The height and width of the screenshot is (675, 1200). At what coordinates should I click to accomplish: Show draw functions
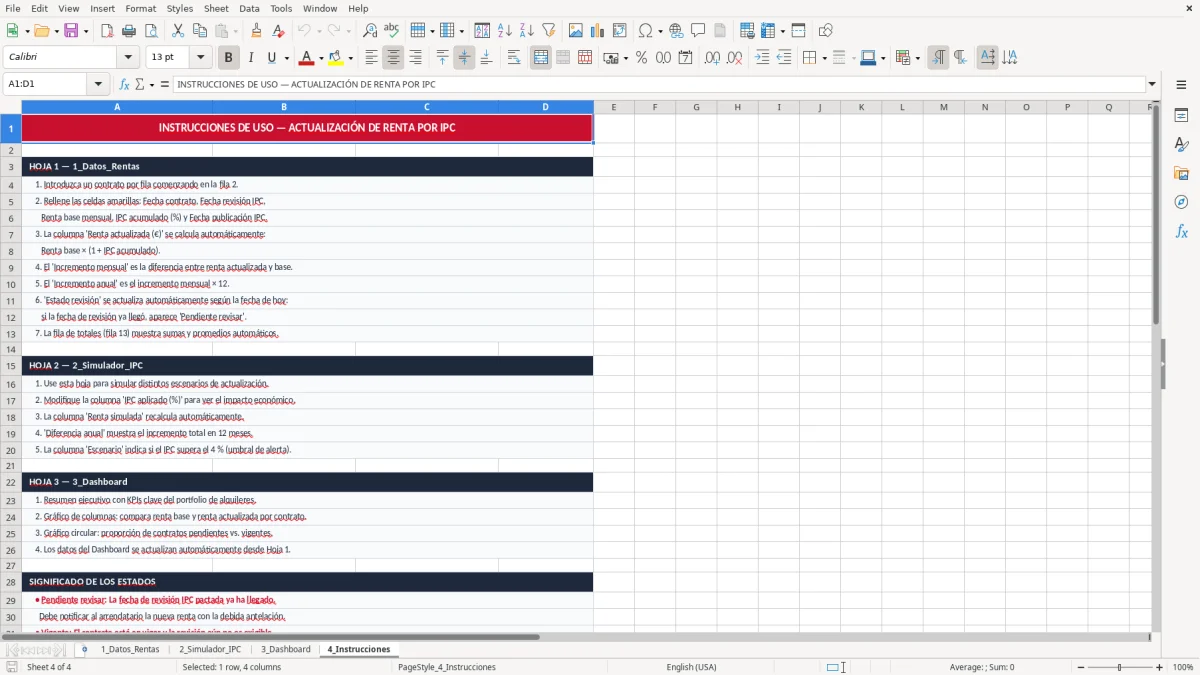[x=826, y=31]
